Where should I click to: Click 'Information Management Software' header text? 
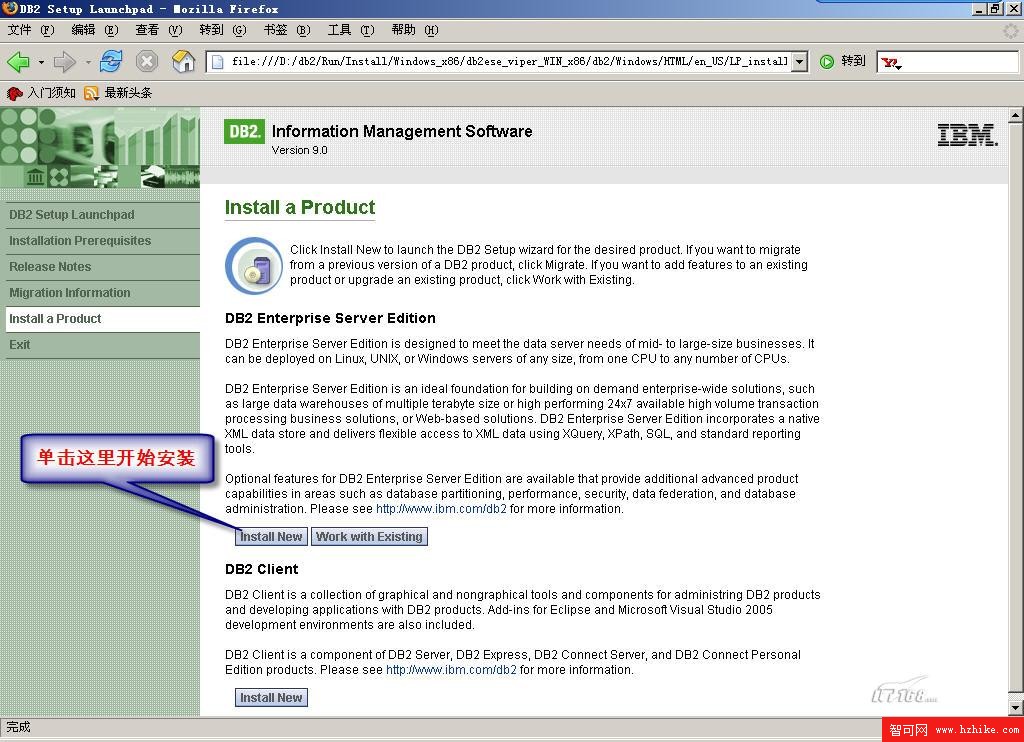(x=402, y=131)
